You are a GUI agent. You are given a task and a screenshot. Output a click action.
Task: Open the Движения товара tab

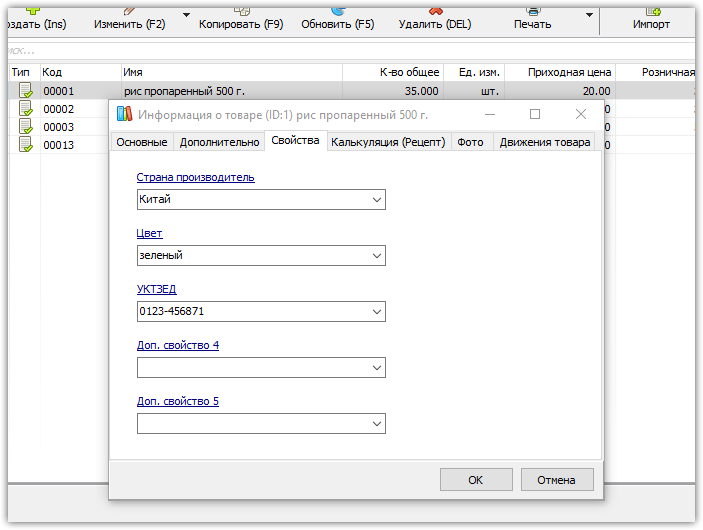coord(545,142)
